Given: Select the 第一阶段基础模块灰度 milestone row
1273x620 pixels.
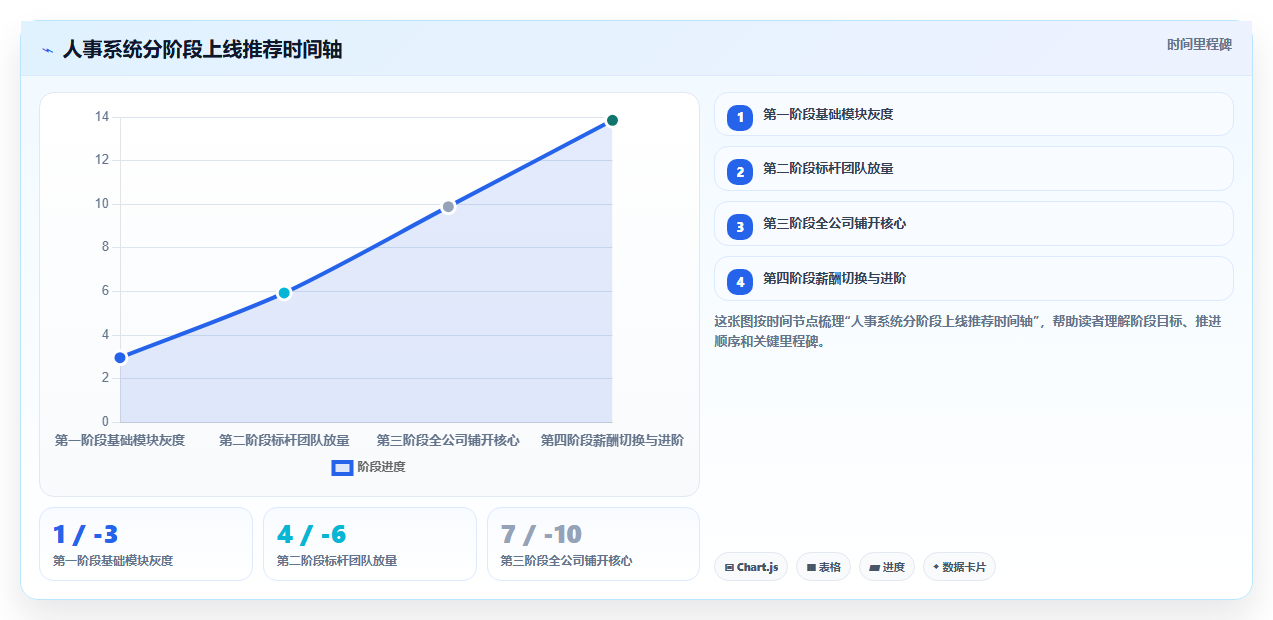Looking at the screenshot, I should [973, 114].
